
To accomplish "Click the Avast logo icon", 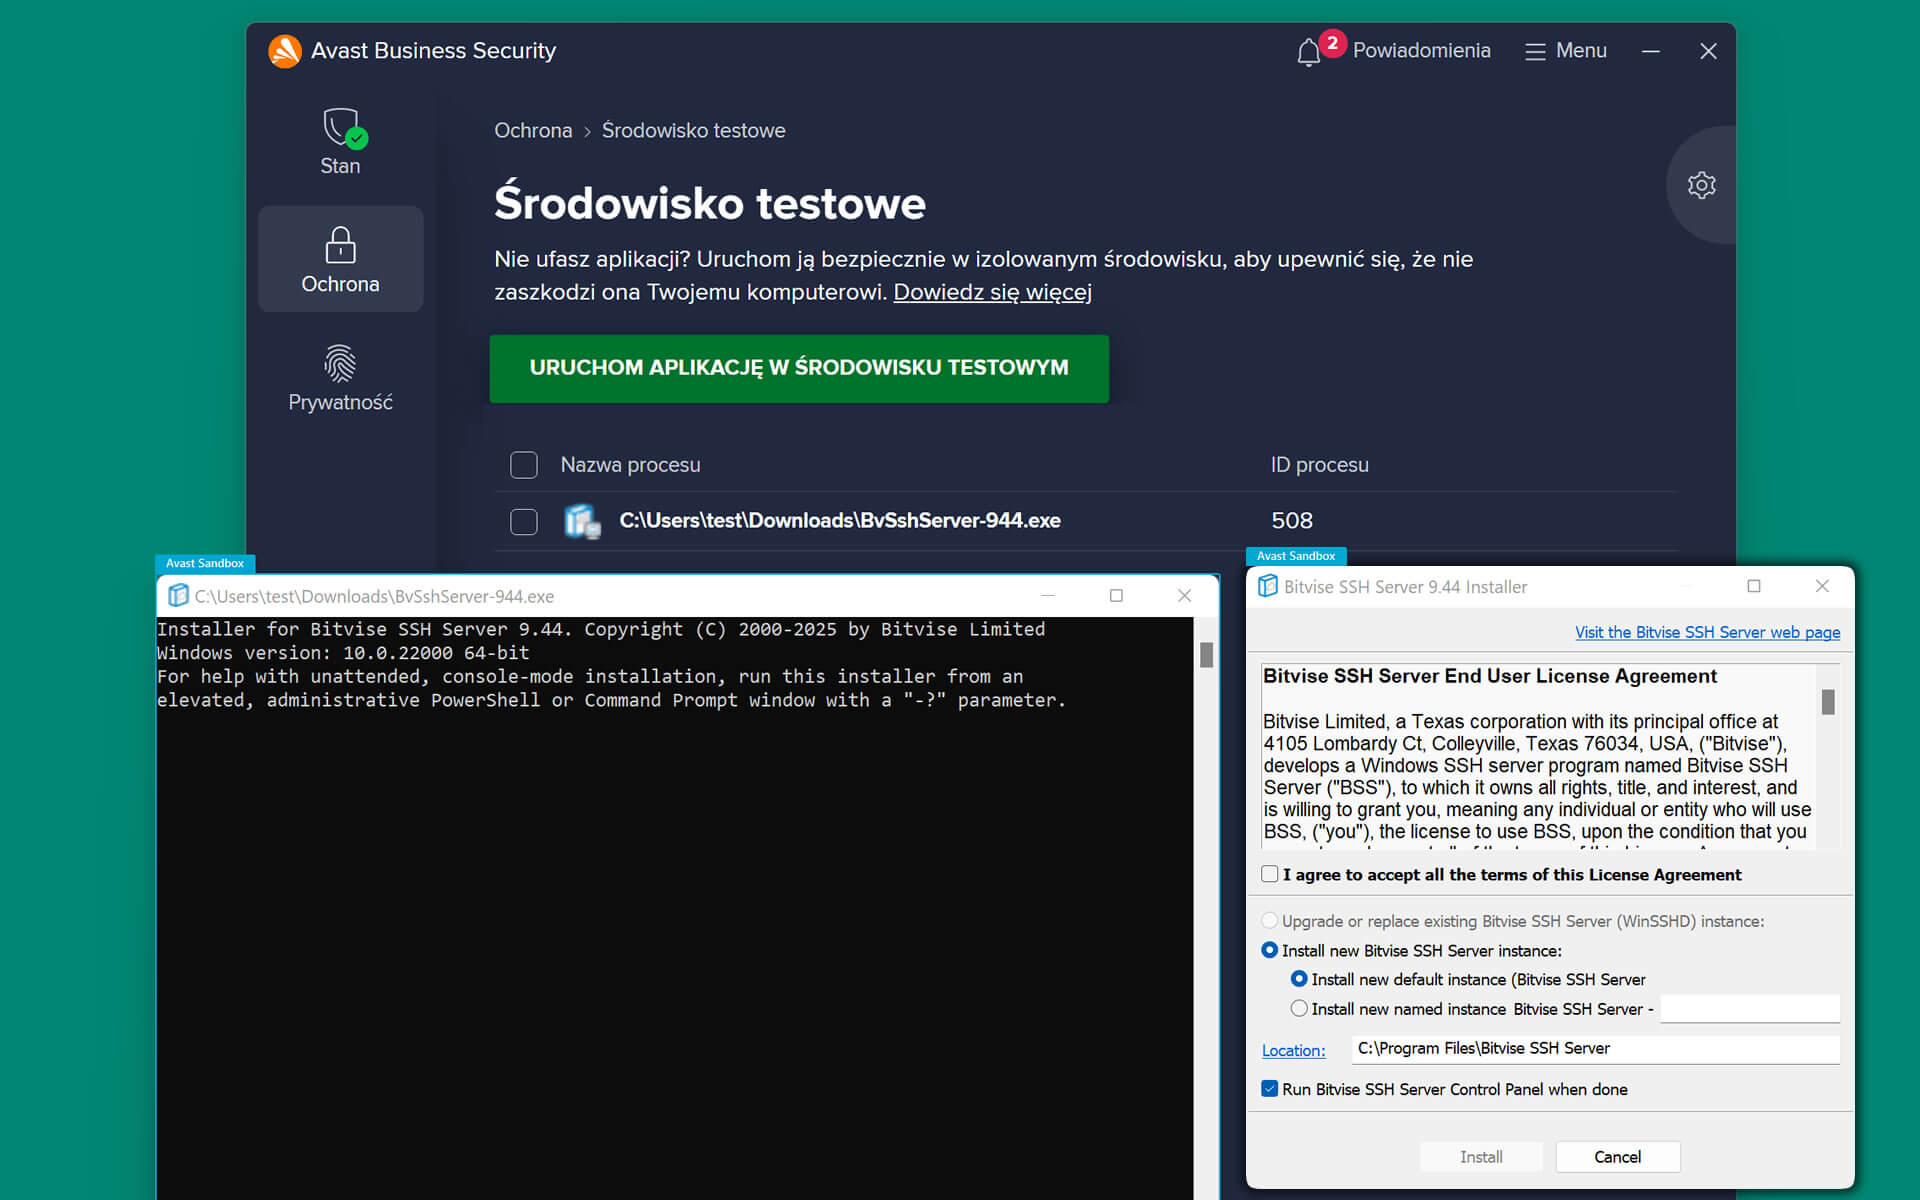I will [x=285, y=51].
